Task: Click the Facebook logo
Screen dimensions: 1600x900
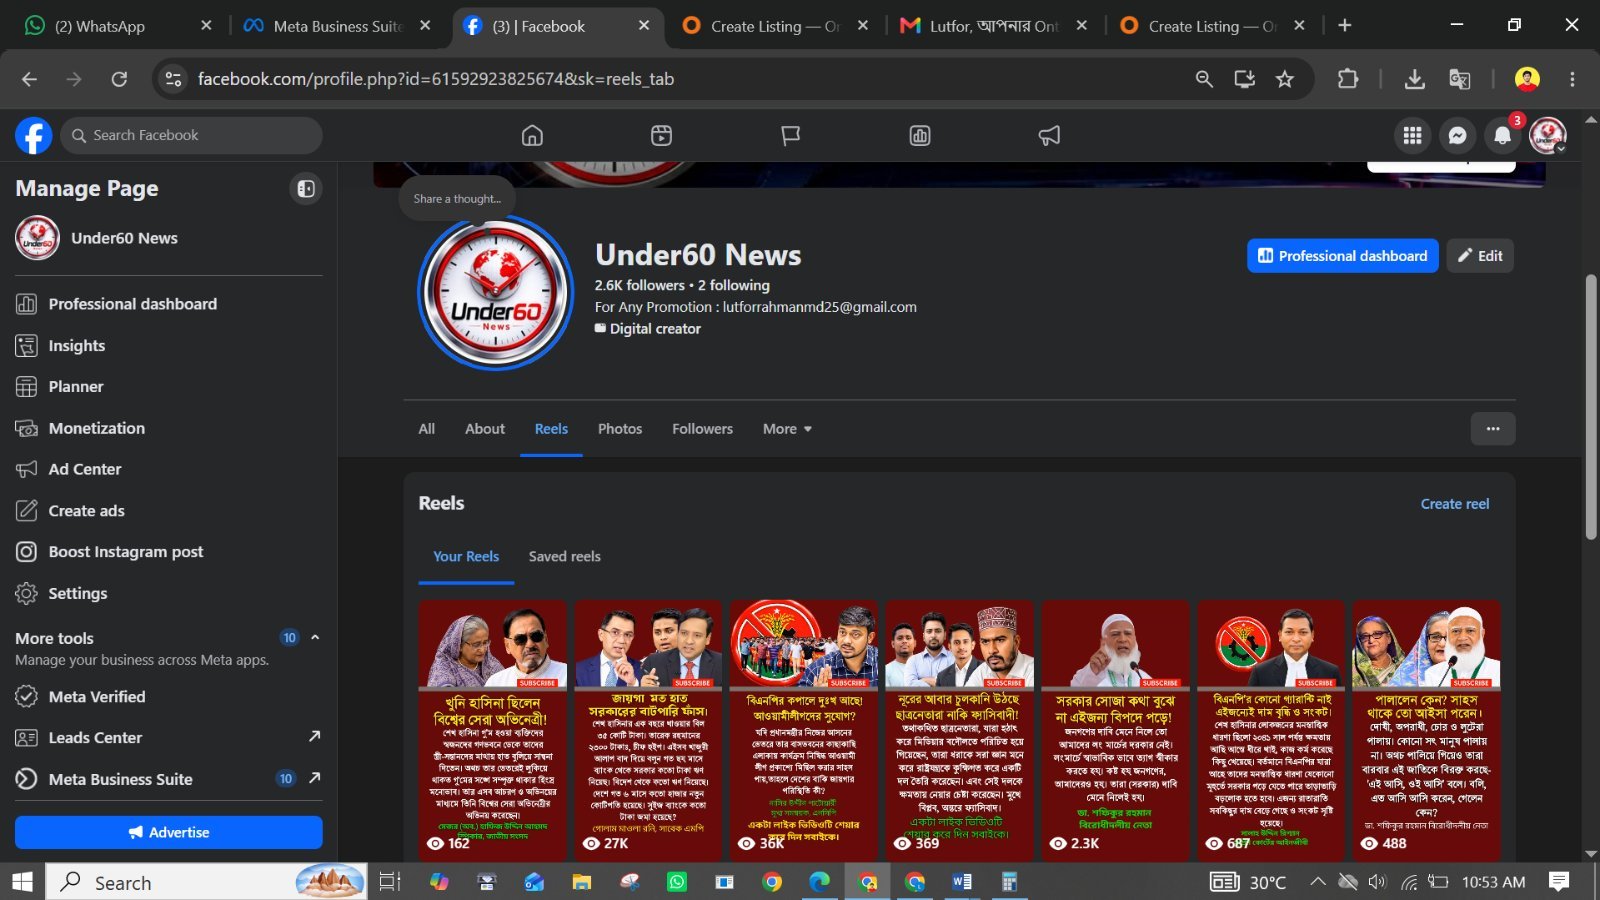Action: [33, 135]
